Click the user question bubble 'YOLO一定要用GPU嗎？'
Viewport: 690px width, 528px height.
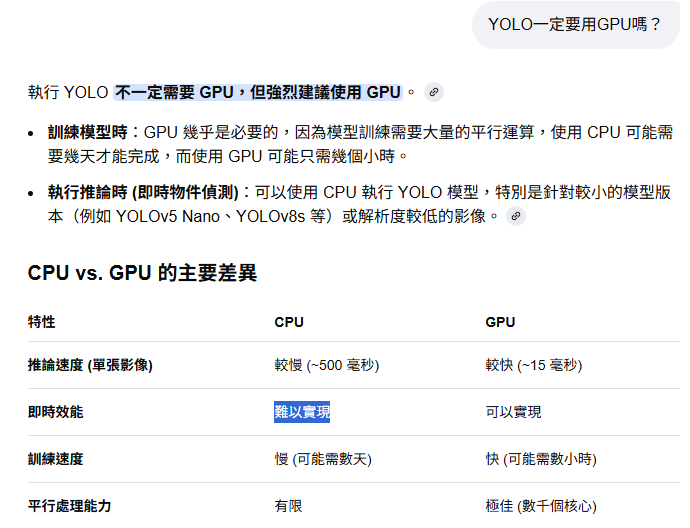[x=575, y=24]
